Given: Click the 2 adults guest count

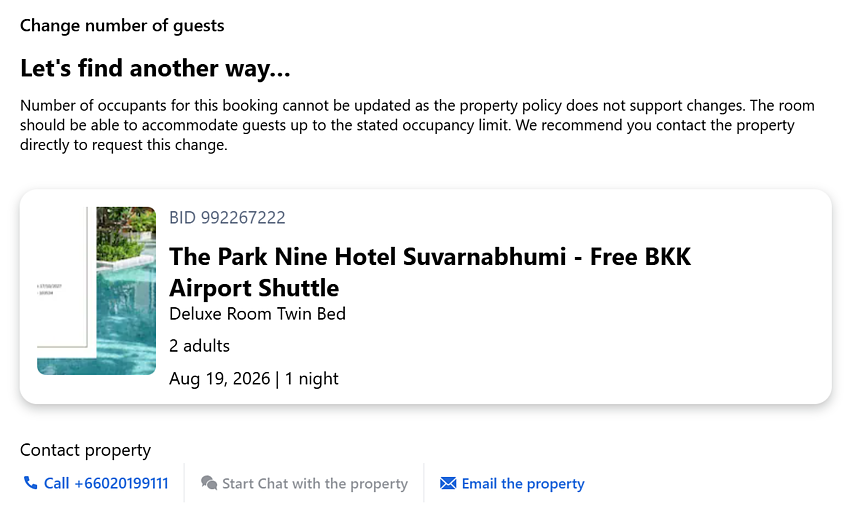Looking at the screenshot, I should click(199, 345).
